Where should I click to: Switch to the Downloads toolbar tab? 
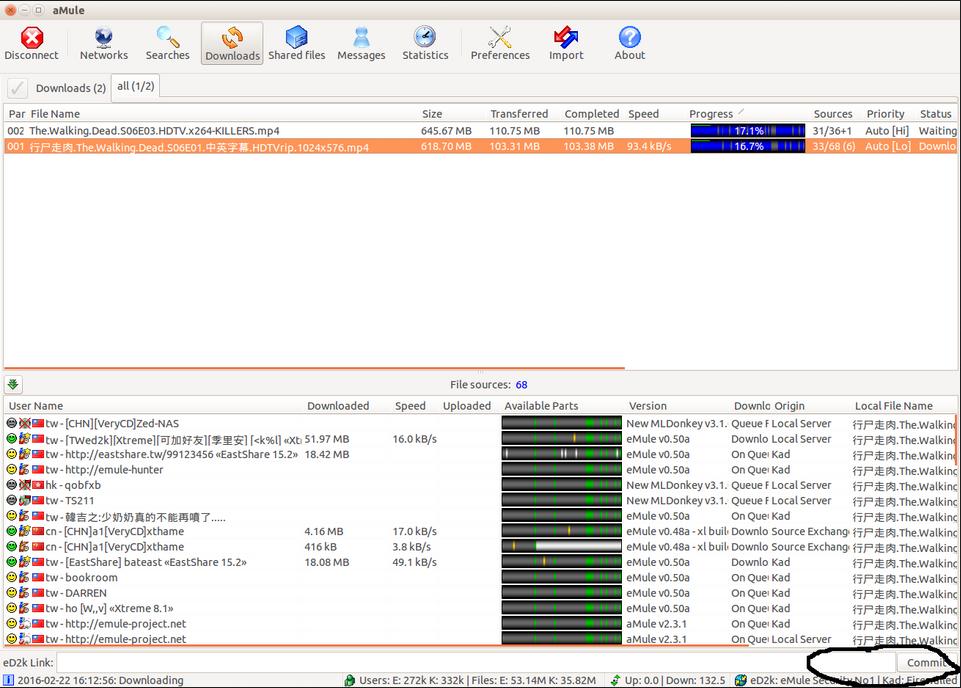point(232,44)
